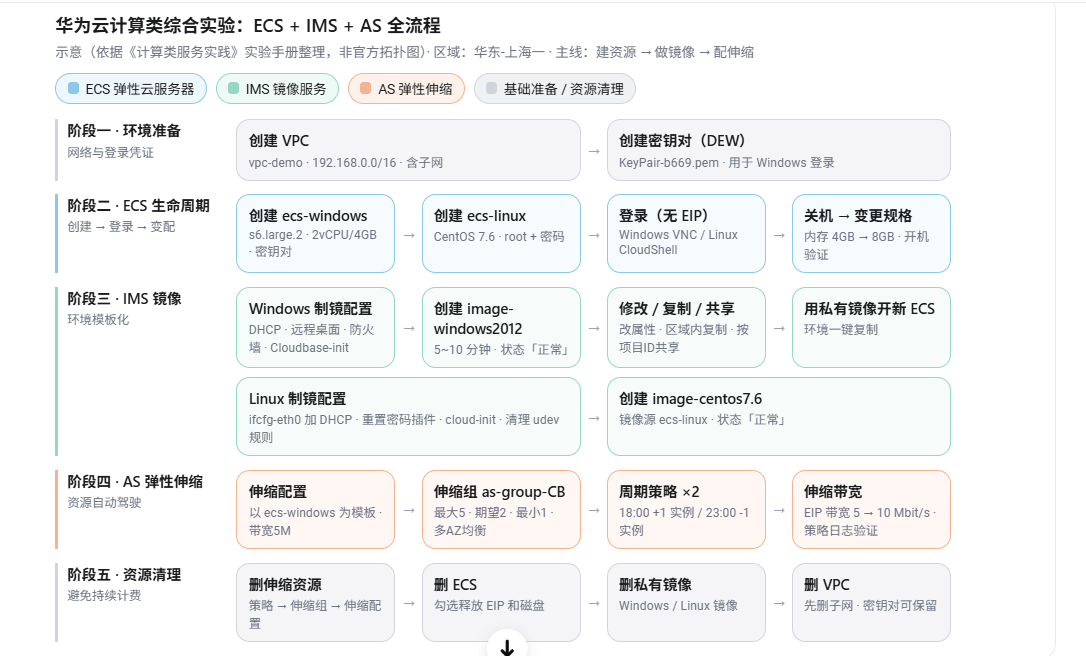The height and width of the screenshot is (656, 1086).
Task: Select the Linux 制镜配置 card
Action: [408, 416]
